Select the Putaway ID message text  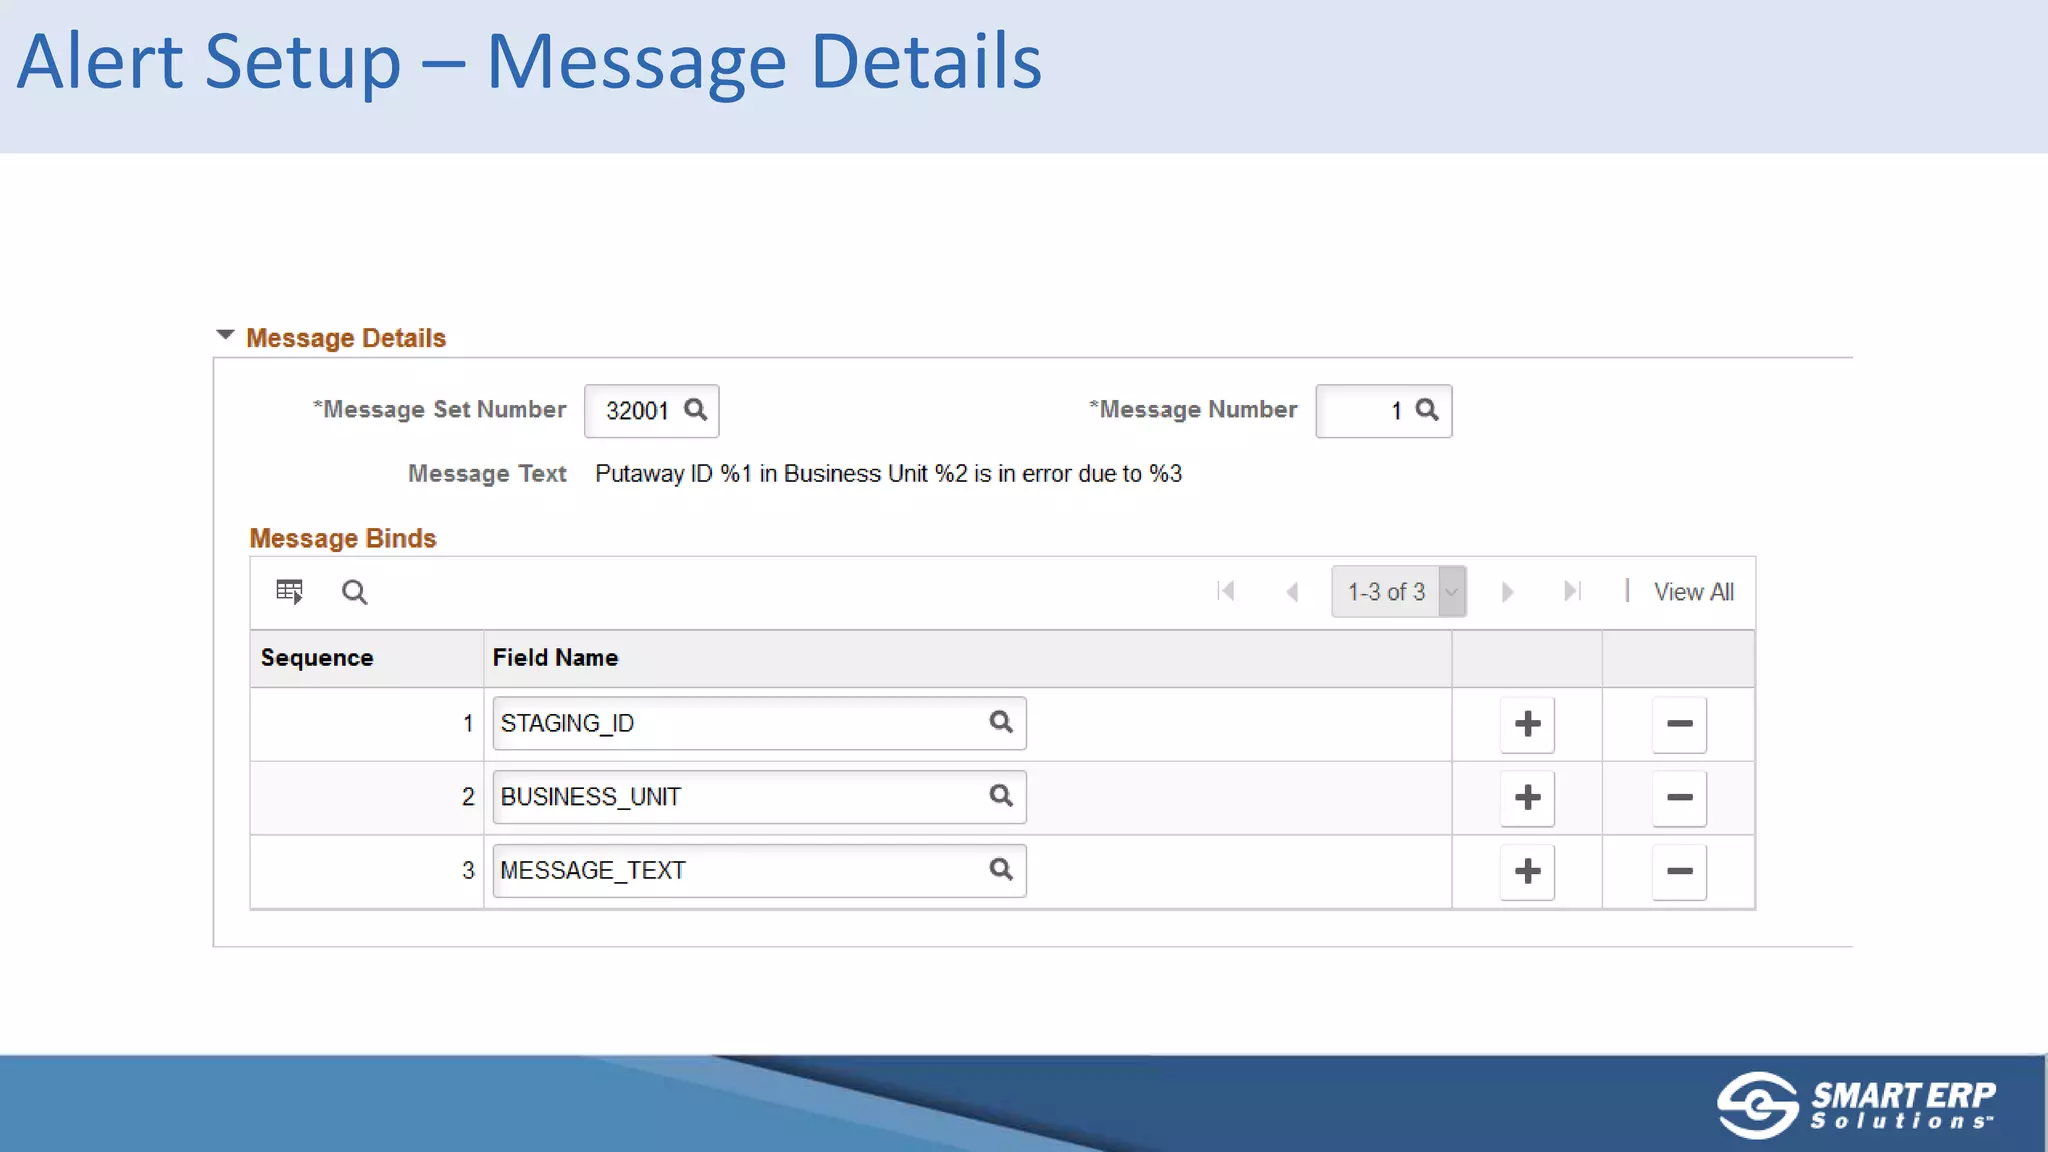click(x=888, y=474)
